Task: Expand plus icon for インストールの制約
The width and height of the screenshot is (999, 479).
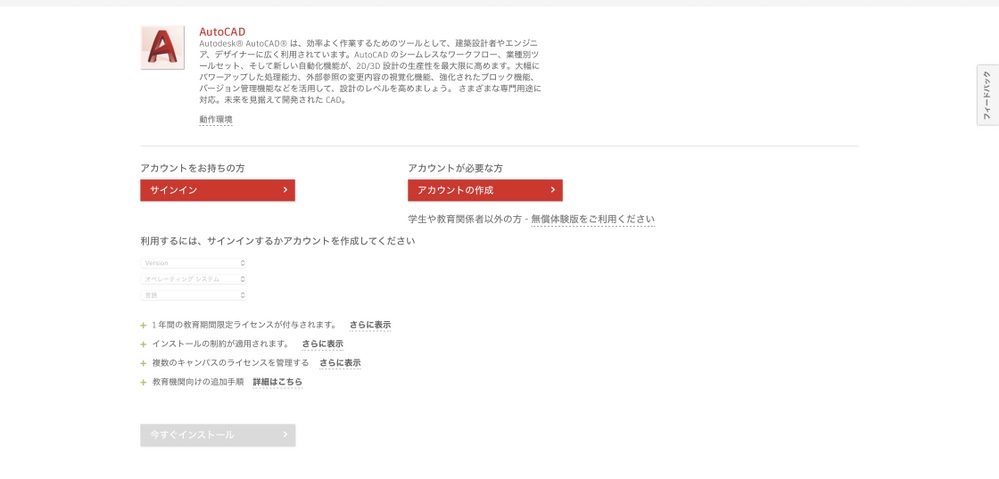Action: (x=143, y=345)
